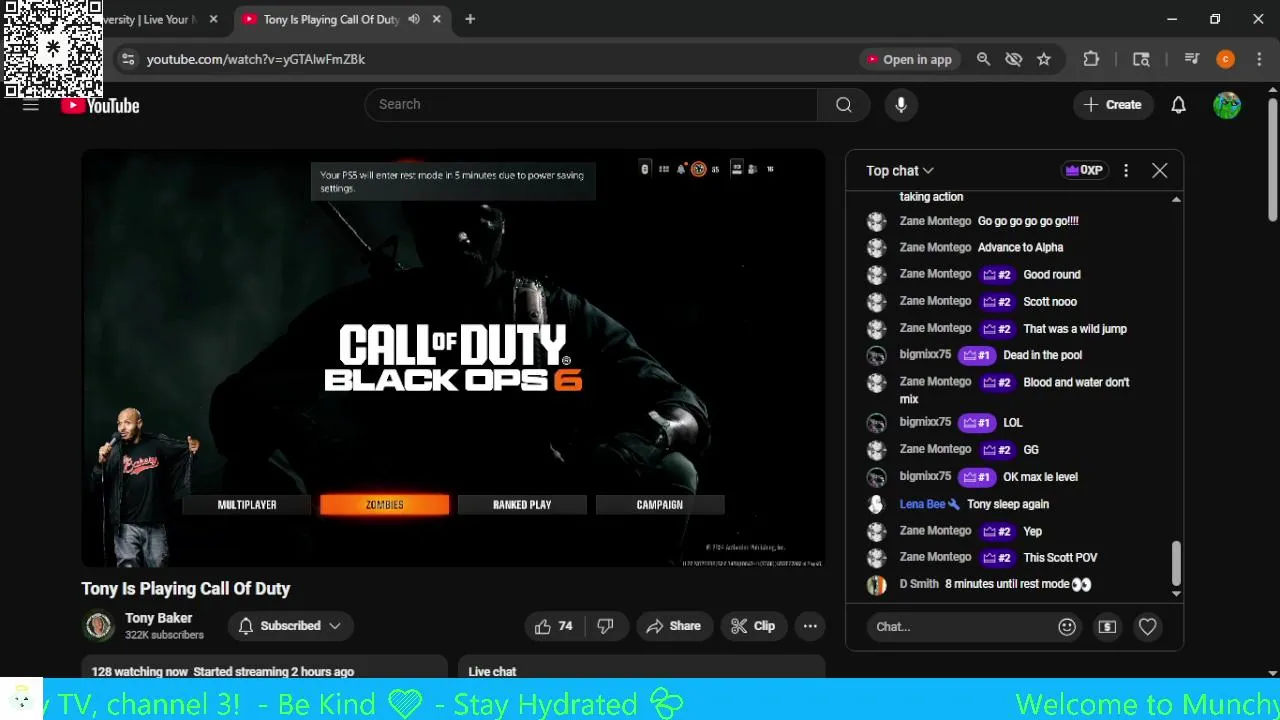Expand the Top chat dropdown

(900, 171)
